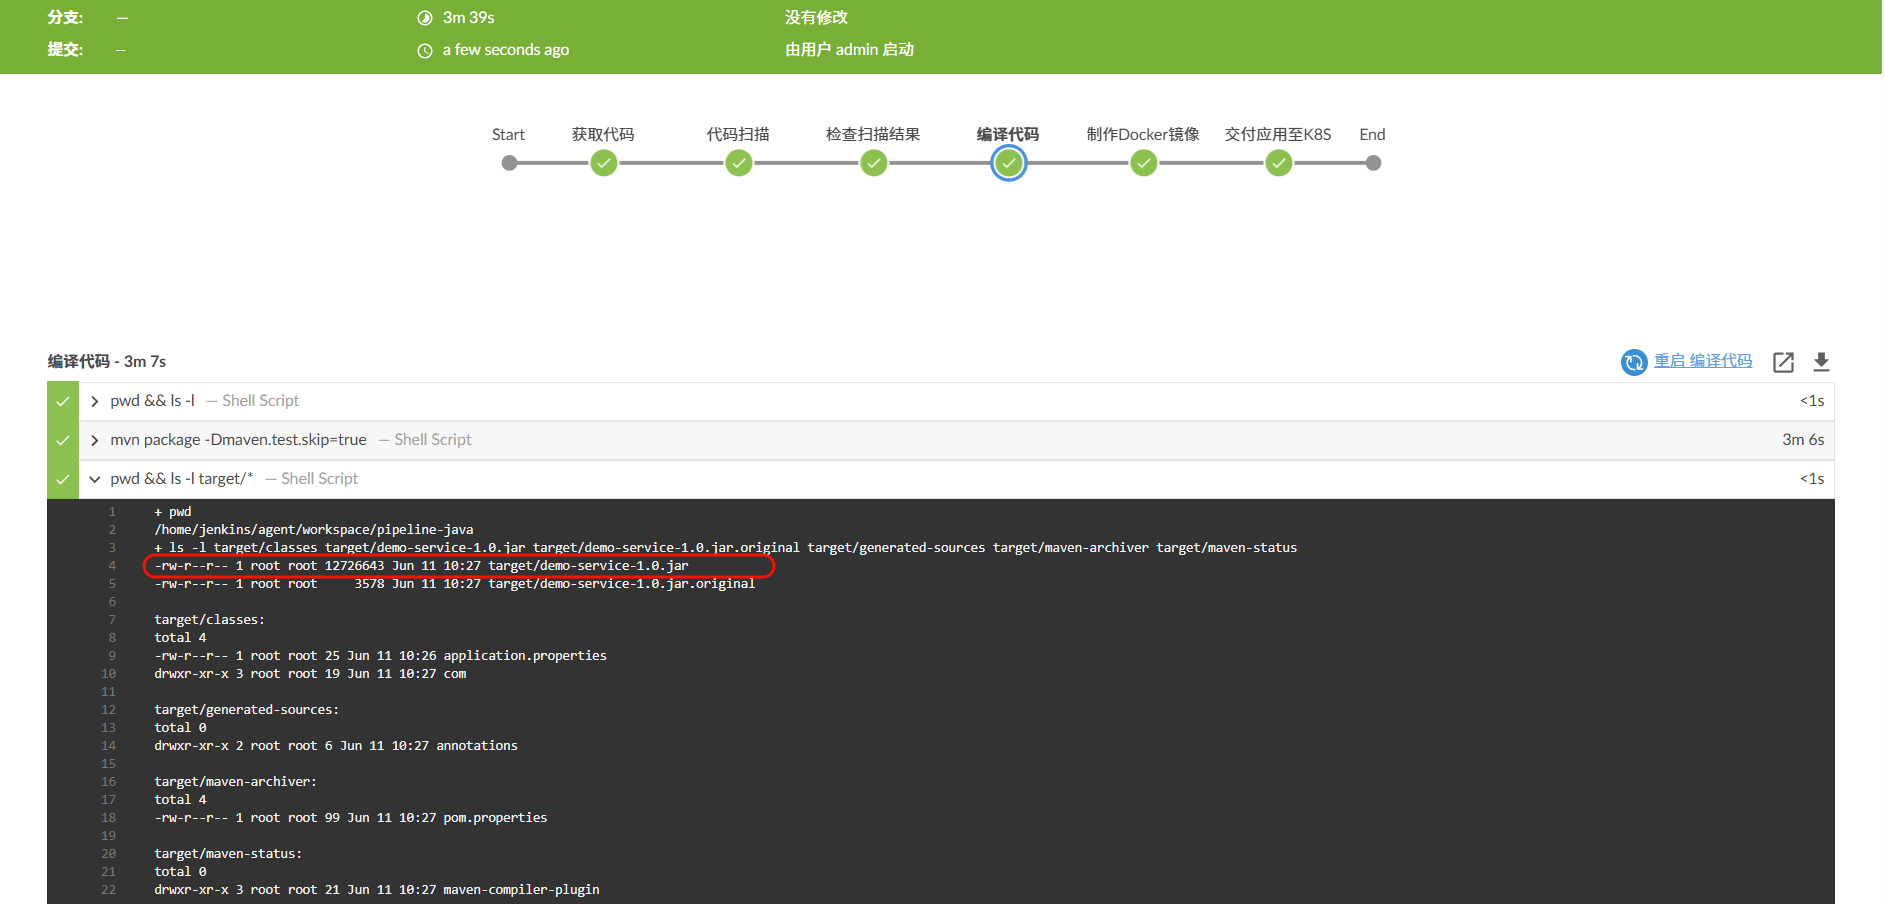Select the 交付应用至K8S stage node

(1278, 163)
